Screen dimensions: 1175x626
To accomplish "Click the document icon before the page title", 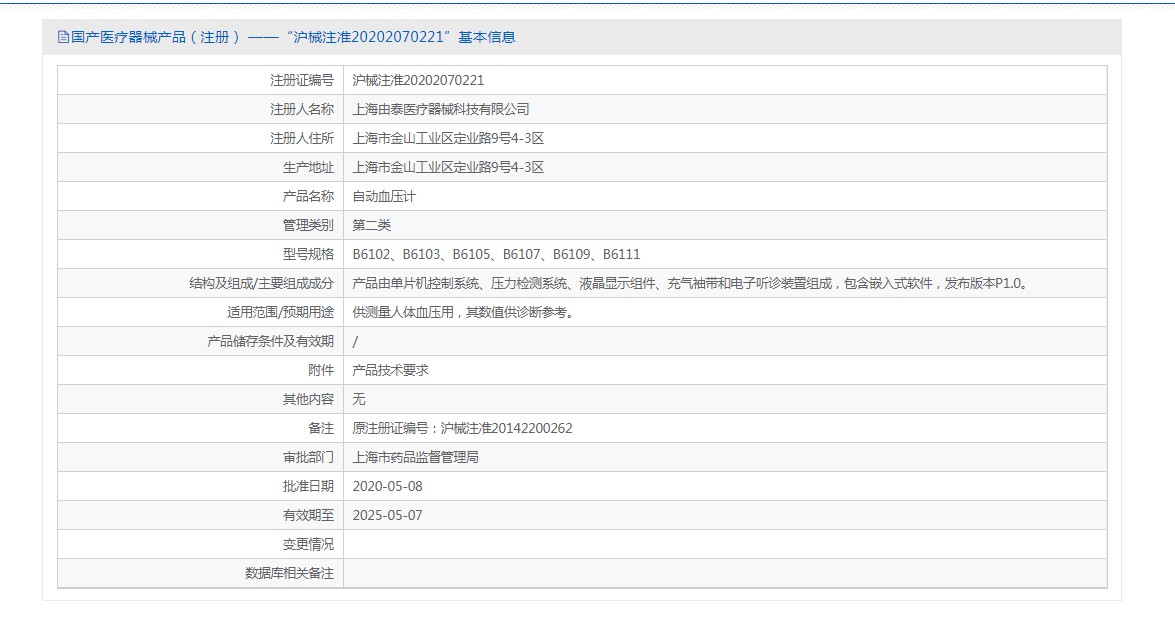I will point(63,37).
